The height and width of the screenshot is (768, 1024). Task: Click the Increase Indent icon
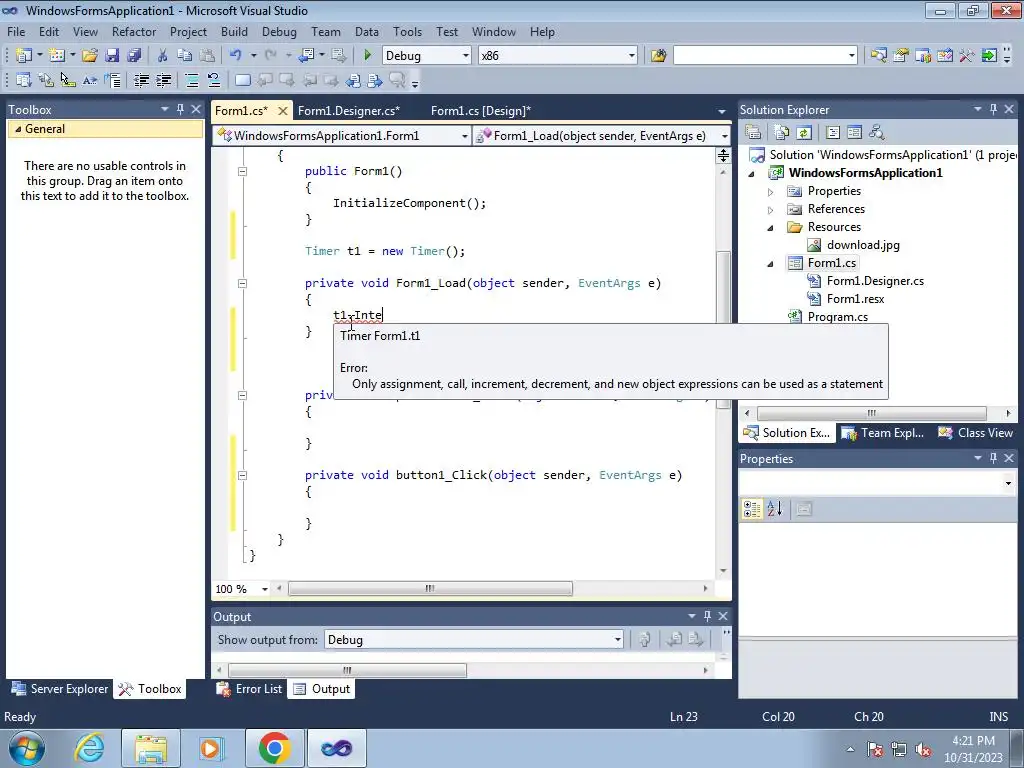tap(163, 80)
